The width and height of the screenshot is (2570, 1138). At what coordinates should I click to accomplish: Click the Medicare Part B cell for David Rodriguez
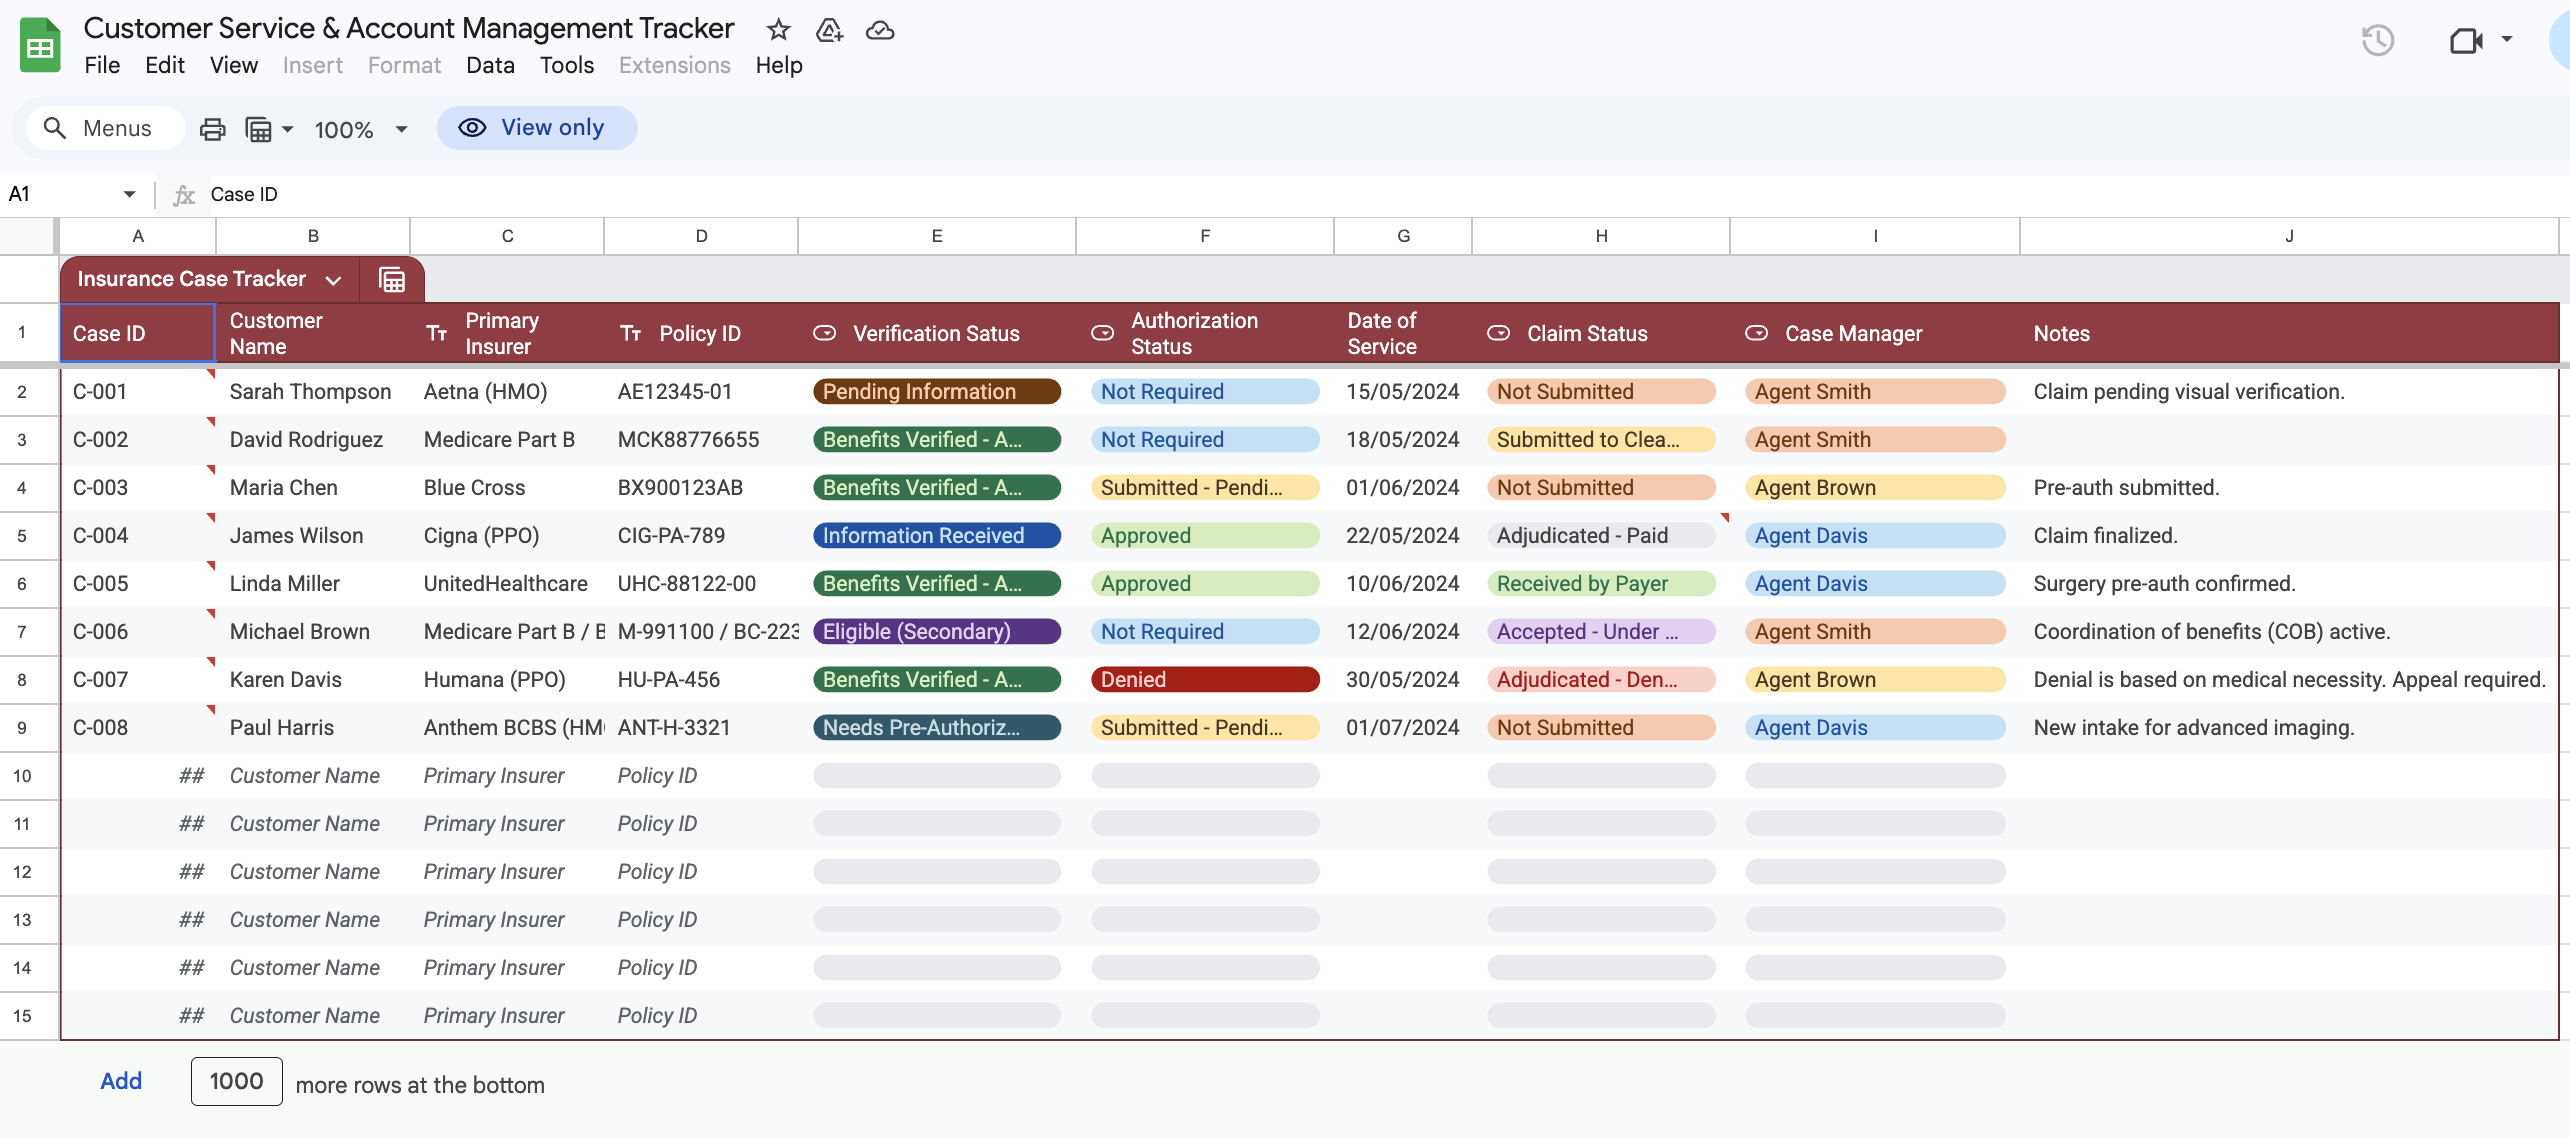pyautogui.click(x=507, y=440)
